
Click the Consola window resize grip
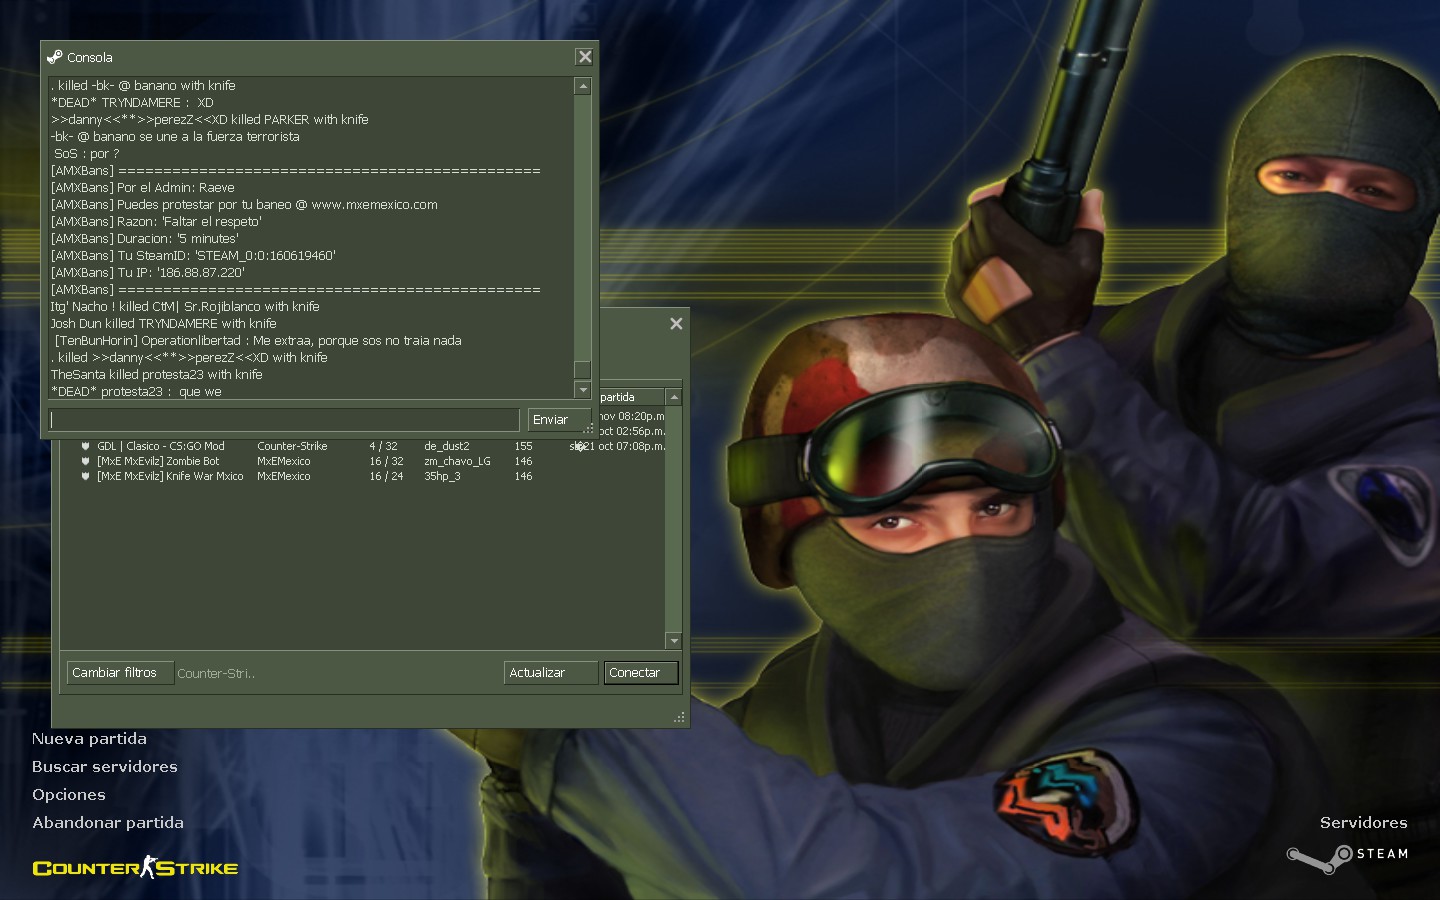[590, 429]
